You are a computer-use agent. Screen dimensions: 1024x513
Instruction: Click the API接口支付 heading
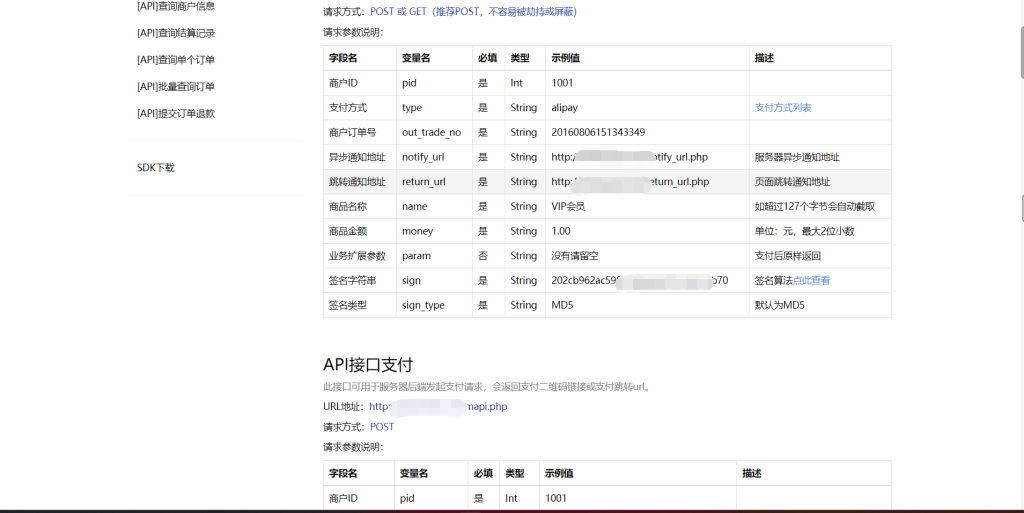[368, 364]
